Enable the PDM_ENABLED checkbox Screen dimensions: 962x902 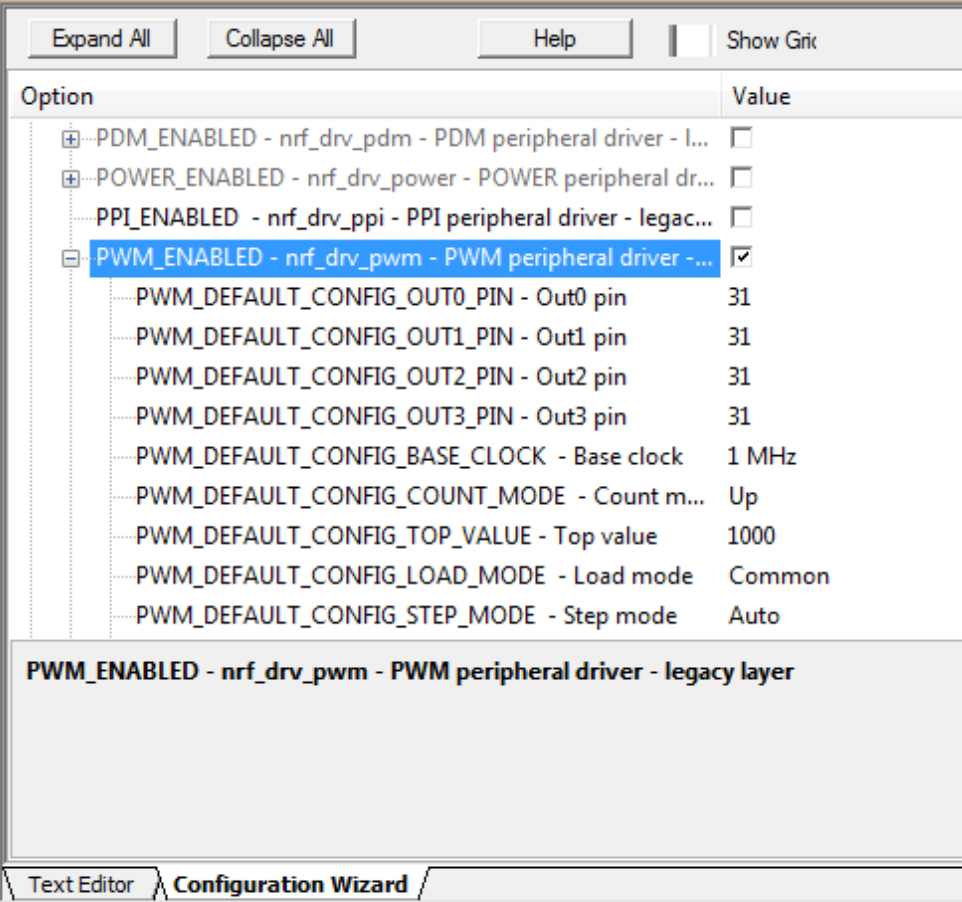pyautogui.click(x=741, y=138)
